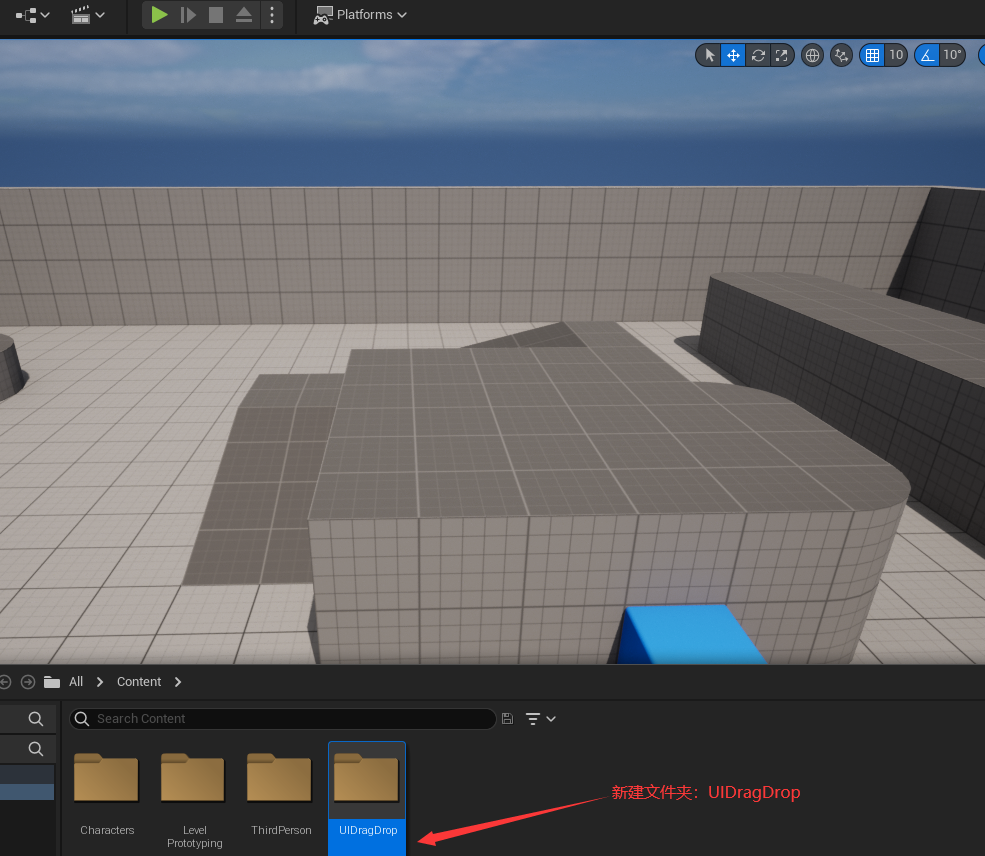Viewport: 985px width, 856px height.
Task: Select the blue cube in viewport
Action: click(x=690, y=634)
